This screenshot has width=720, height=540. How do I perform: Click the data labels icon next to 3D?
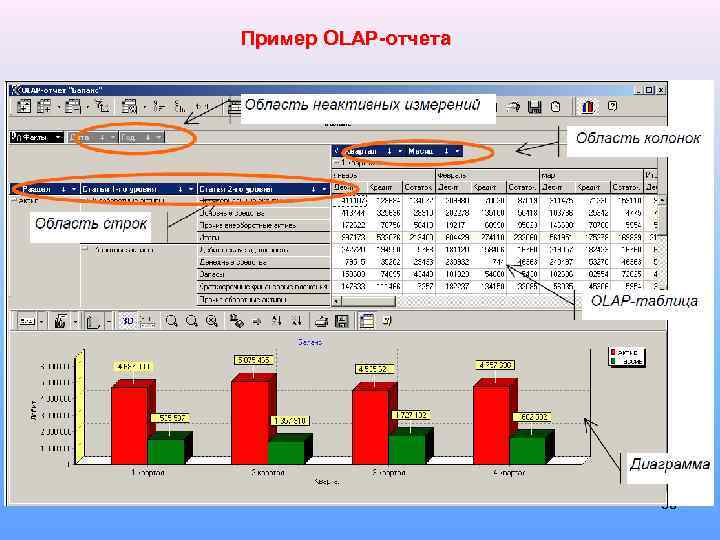[x=147, y=321]
